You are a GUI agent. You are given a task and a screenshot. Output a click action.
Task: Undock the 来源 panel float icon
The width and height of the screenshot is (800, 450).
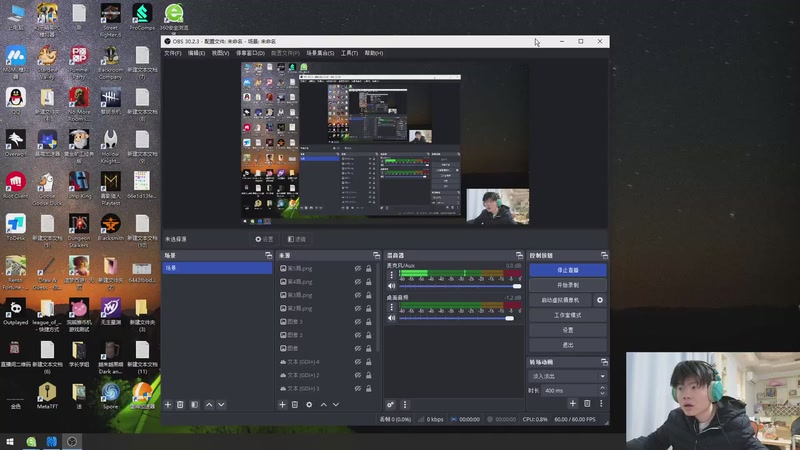click(x=377, y=255)
